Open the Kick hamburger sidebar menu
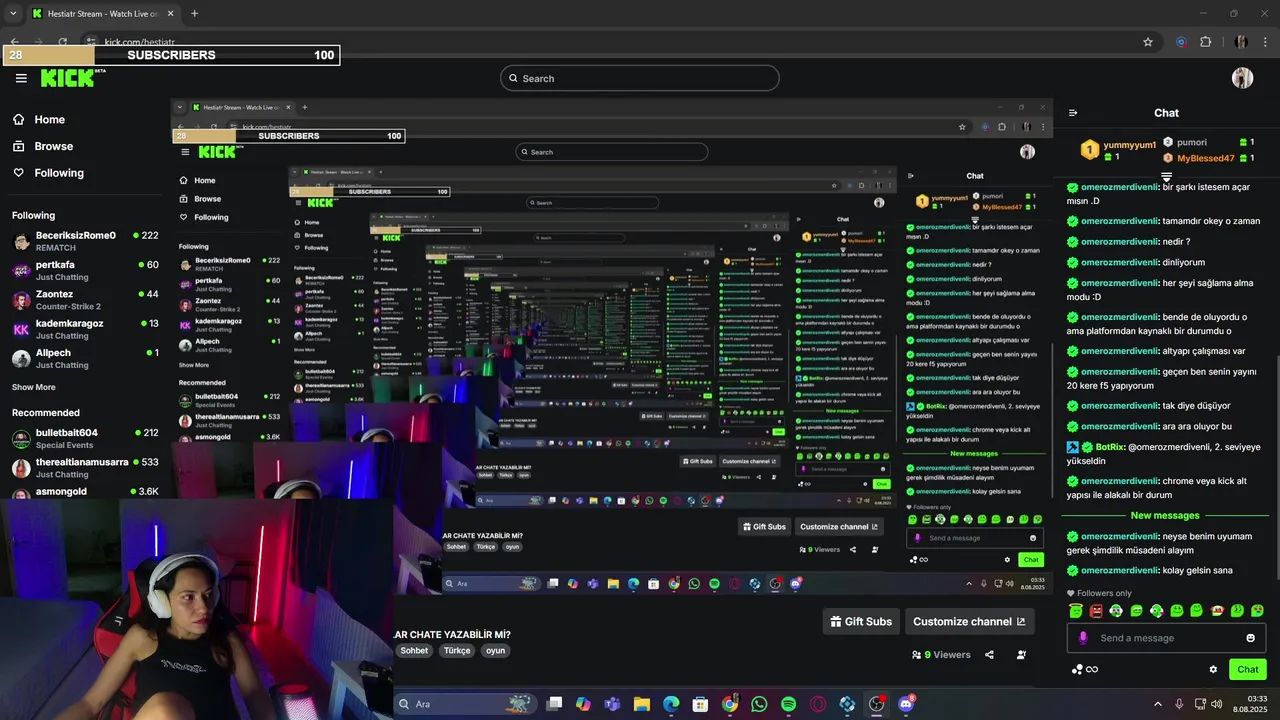The width and height of the screenshot is (1280, 720). tap(21, 78)
